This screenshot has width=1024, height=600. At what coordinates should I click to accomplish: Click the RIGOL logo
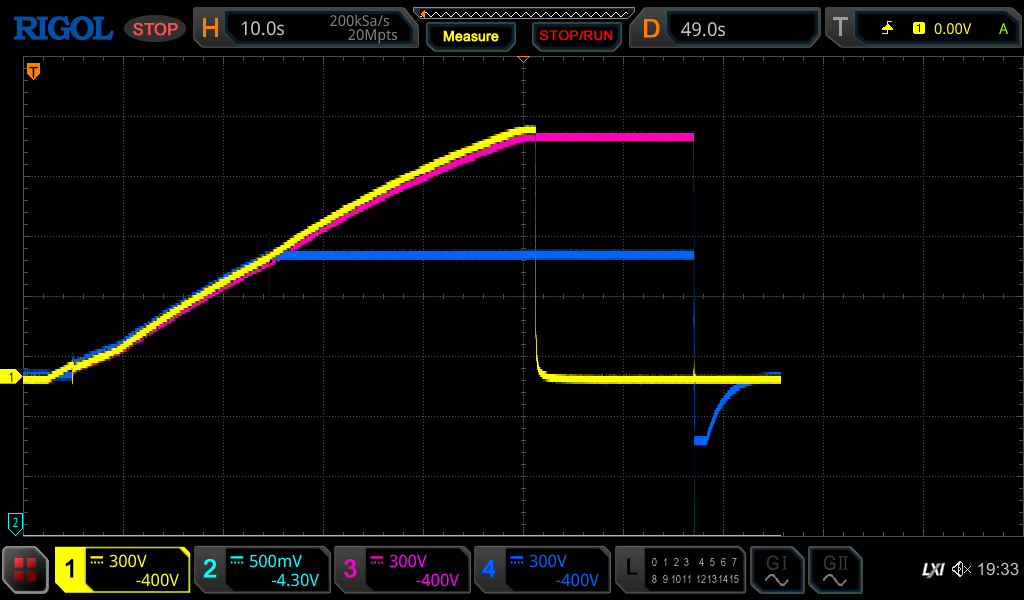tap(62, 29)
